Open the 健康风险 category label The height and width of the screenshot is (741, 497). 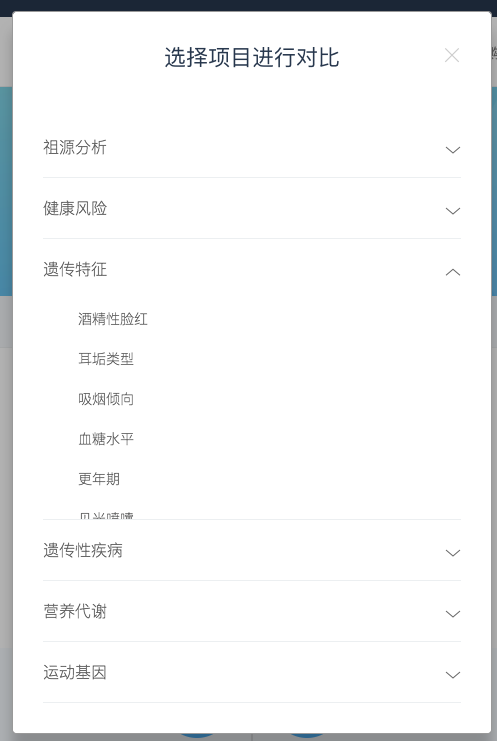pyautogui.click(x=75, y=208)
